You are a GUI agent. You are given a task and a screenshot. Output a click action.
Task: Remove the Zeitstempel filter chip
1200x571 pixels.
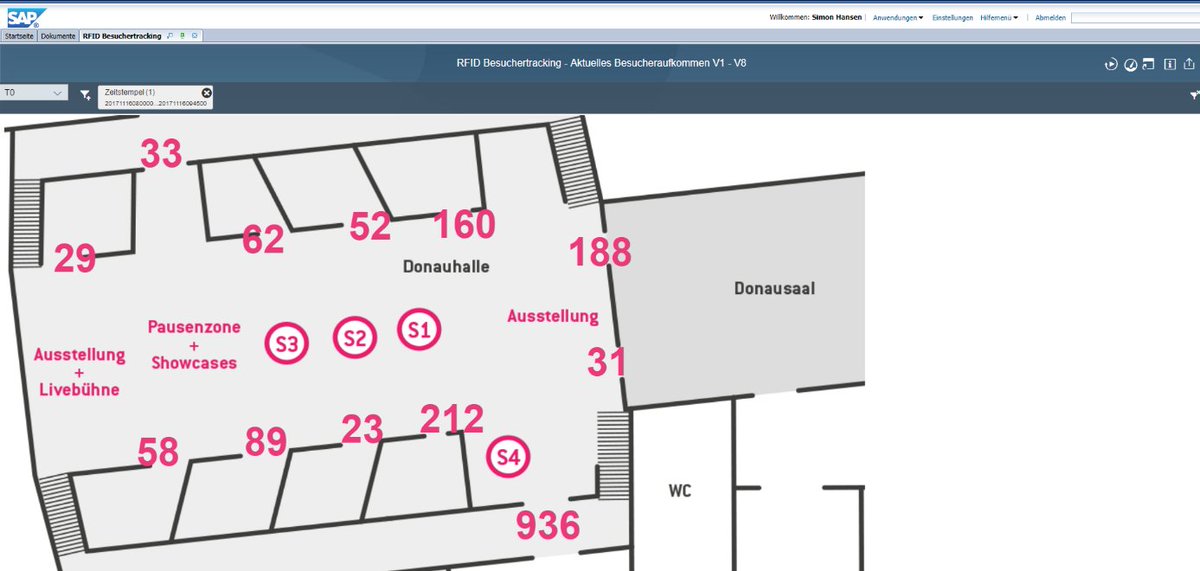pyautogui.click(x=206, y=92)
